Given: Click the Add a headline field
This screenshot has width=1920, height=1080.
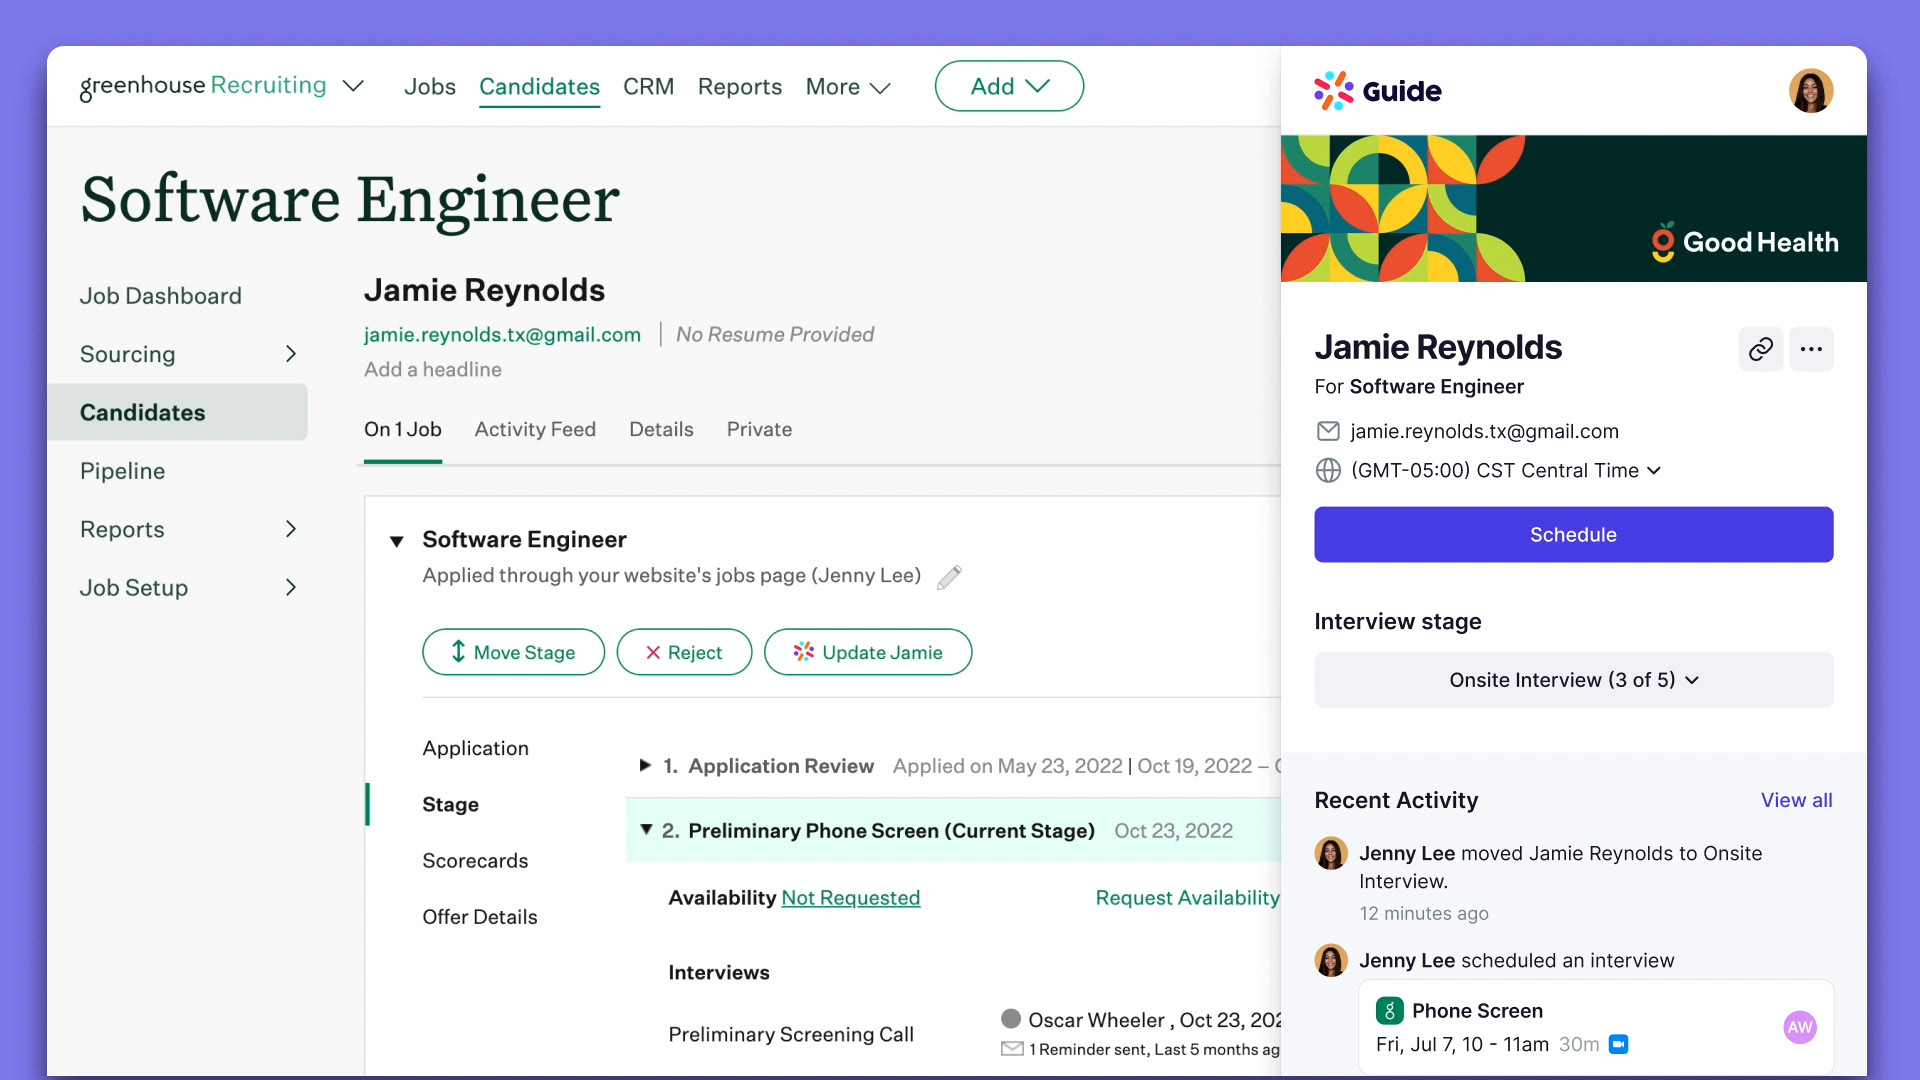Looking at the screenshot, I should 433,370.
